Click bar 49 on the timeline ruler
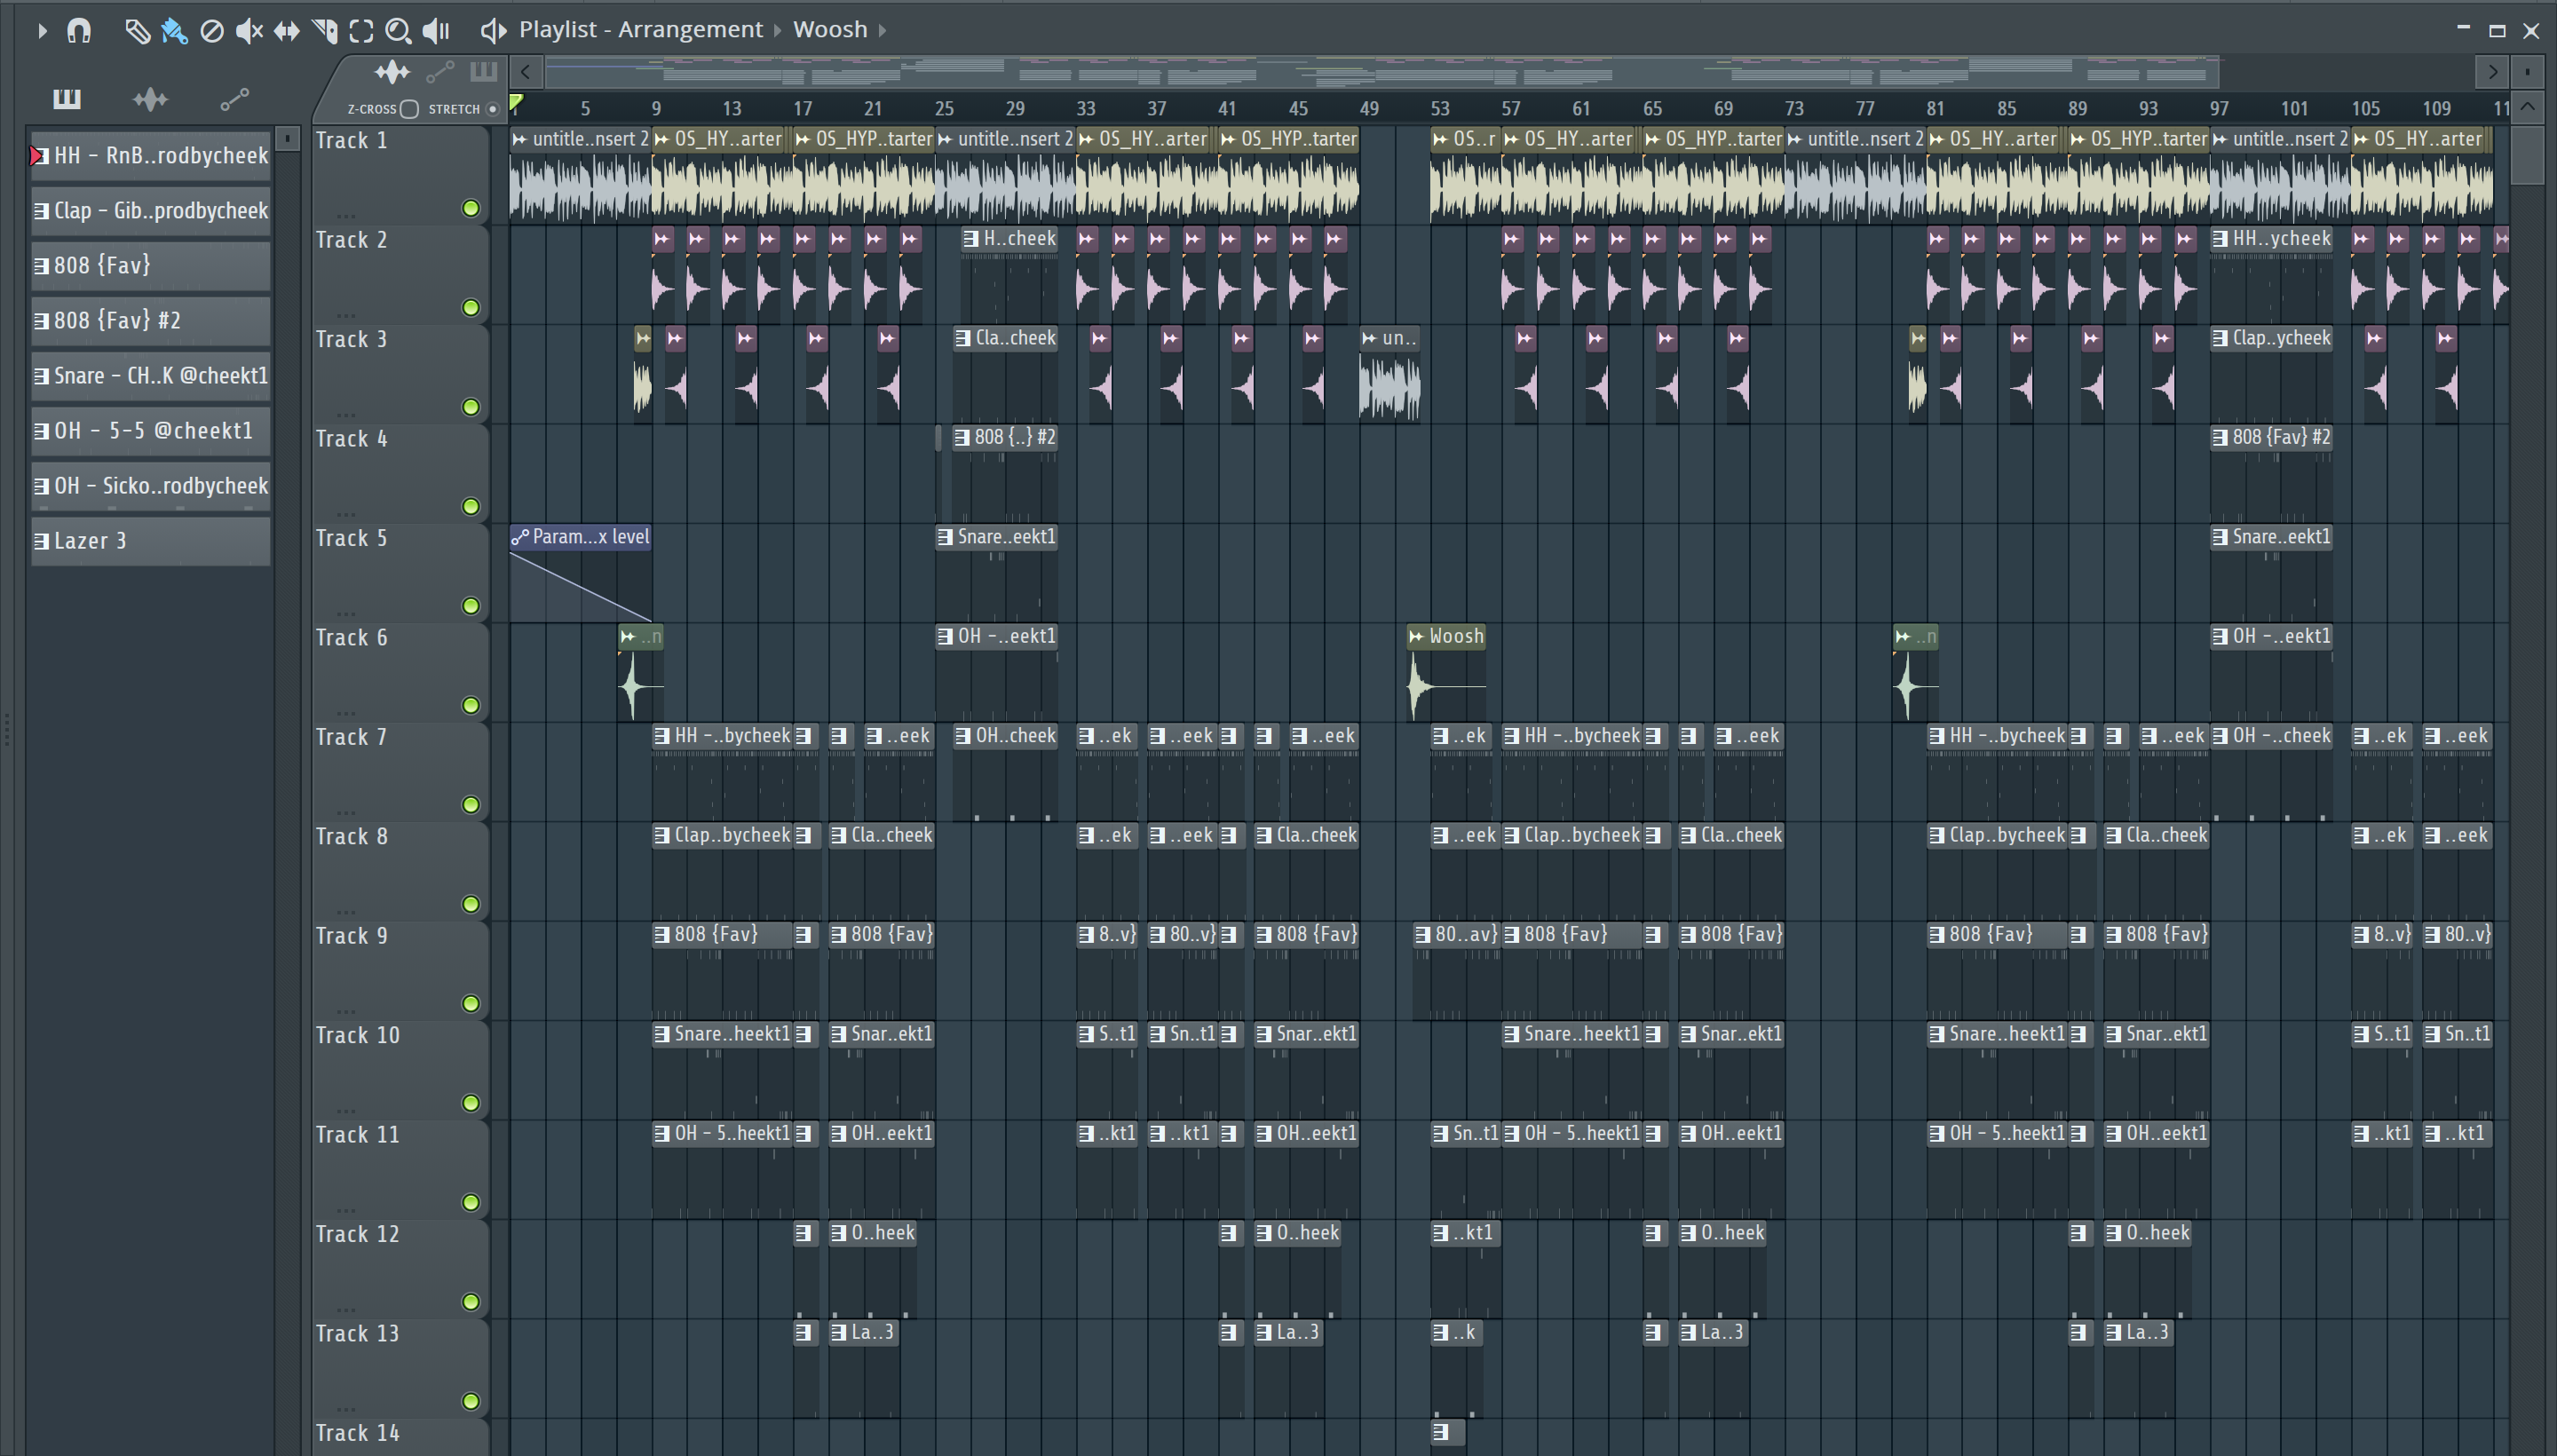The image size is (2557, 1456). (1369, 109)
